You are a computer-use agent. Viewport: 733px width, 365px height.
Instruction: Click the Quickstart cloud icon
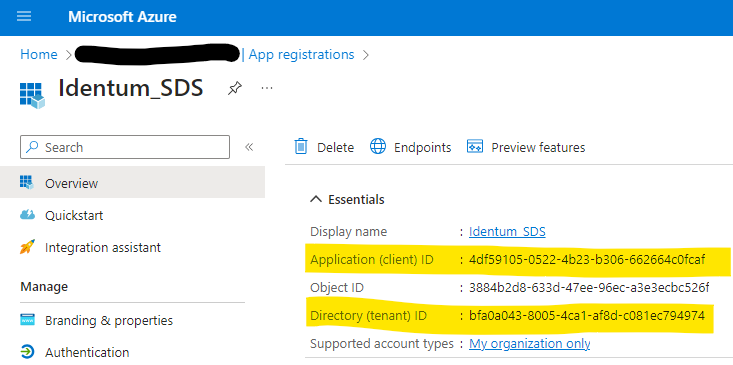(x=28, y=215)
